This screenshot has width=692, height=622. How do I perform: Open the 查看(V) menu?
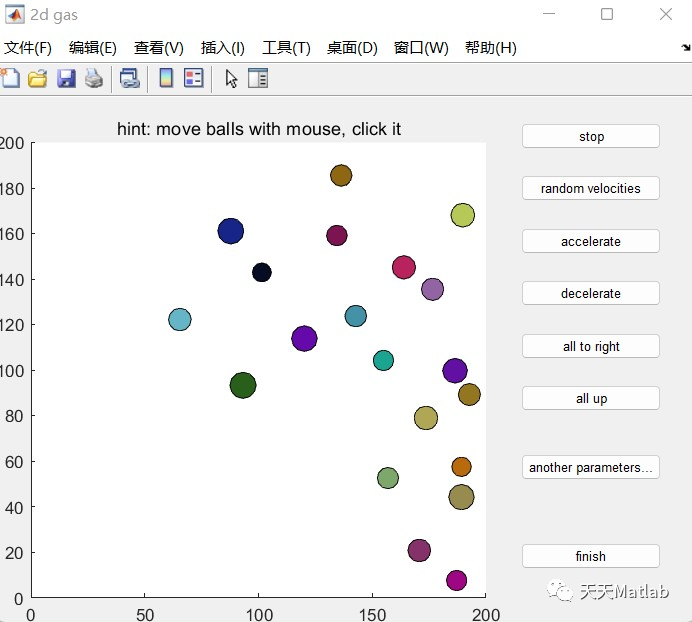(x=159, y=48)
